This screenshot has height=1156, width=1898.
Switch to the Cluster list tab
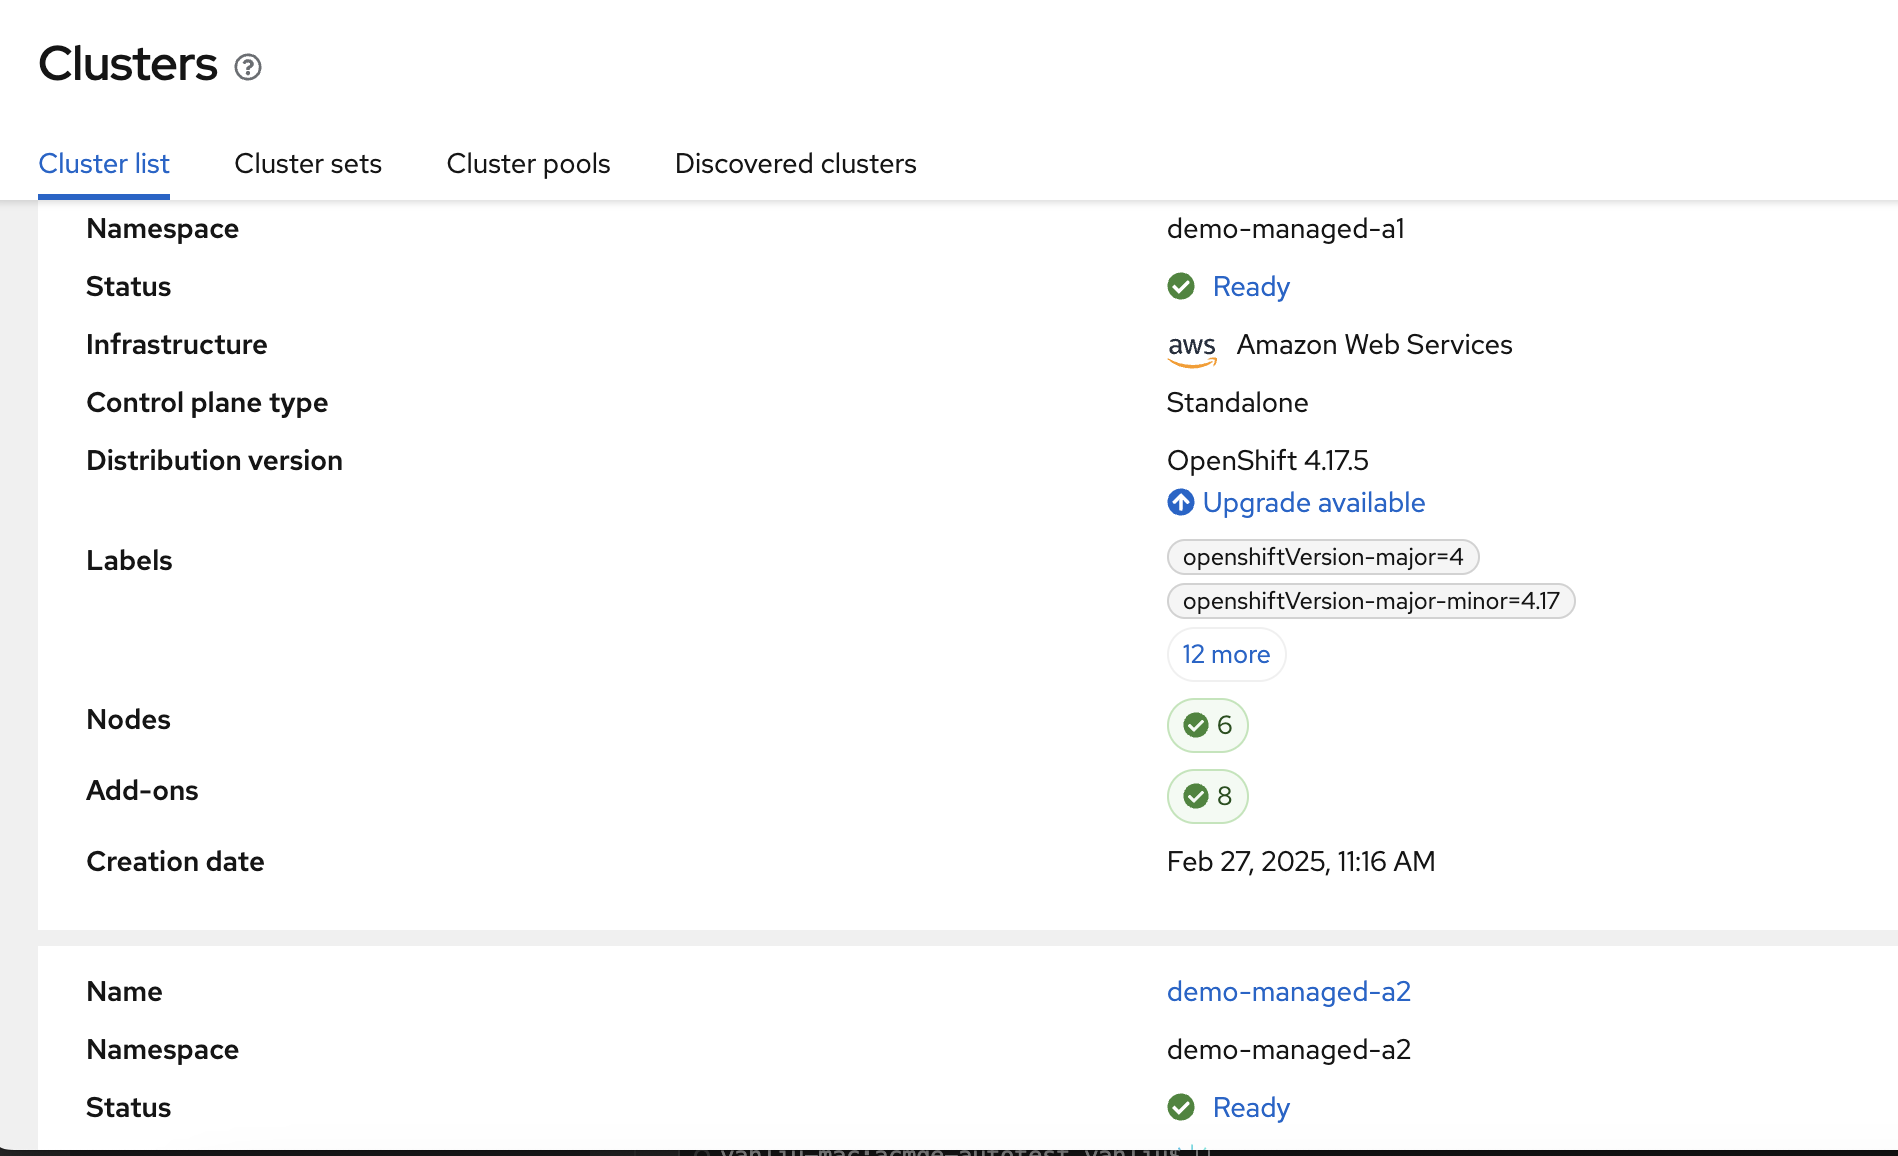point(104,164)
